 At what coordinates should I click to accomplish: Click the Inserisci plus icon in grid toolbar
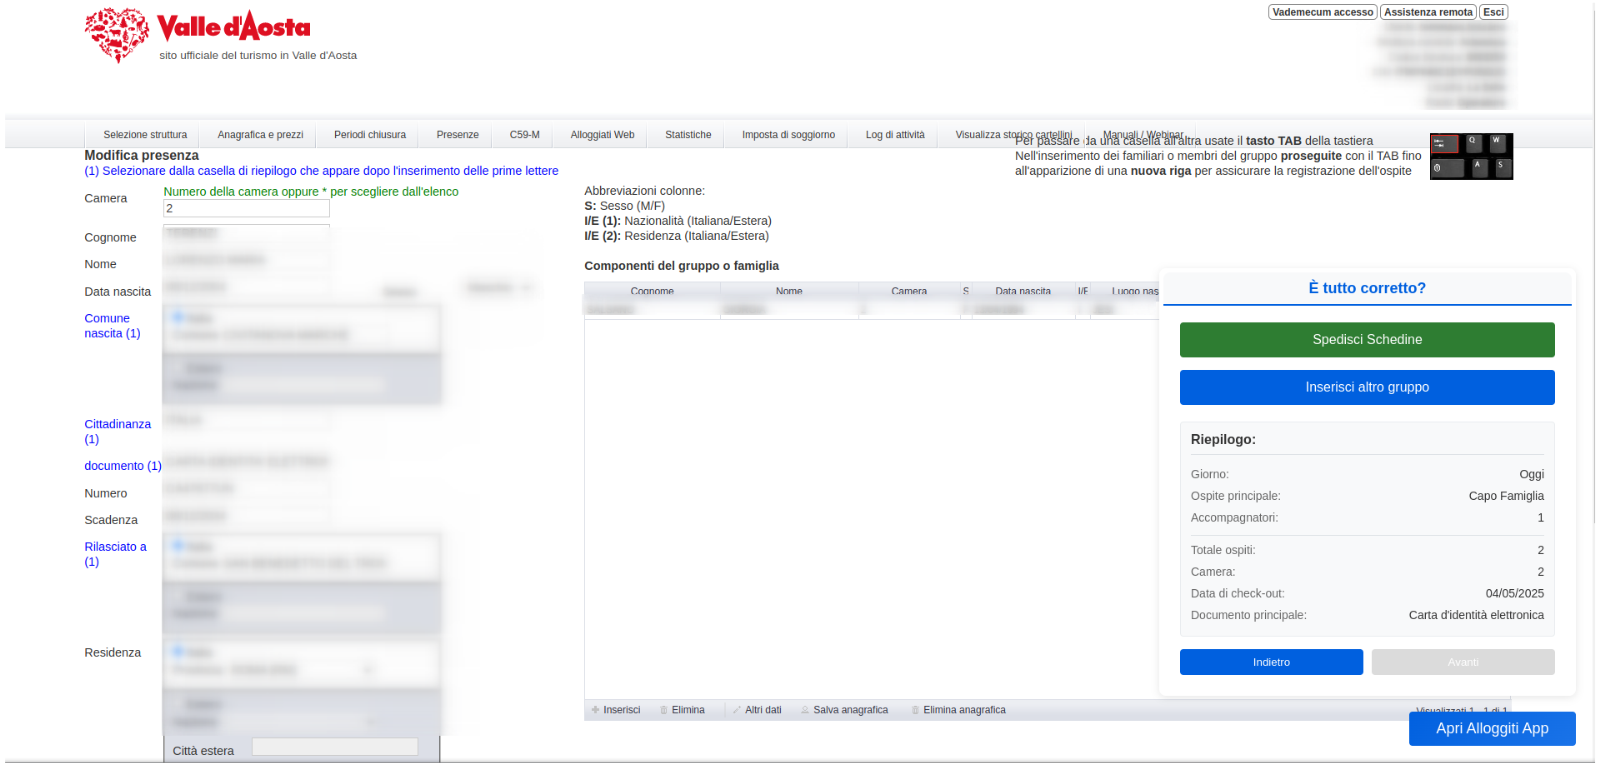click(596, 710)
